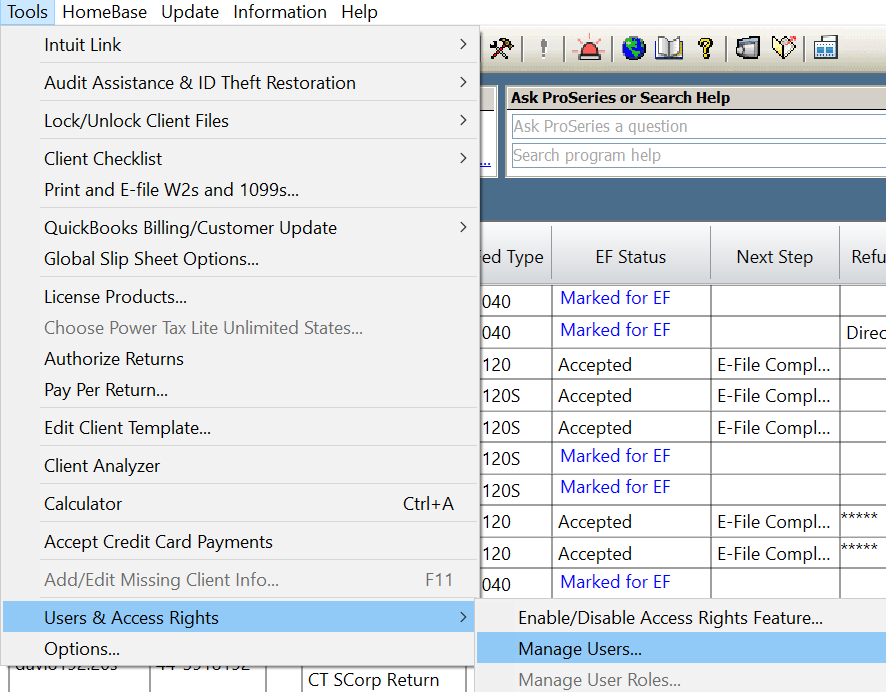
Task: Click the gray folder-stack icon in toolbar
Action: (x=748, y=48)
